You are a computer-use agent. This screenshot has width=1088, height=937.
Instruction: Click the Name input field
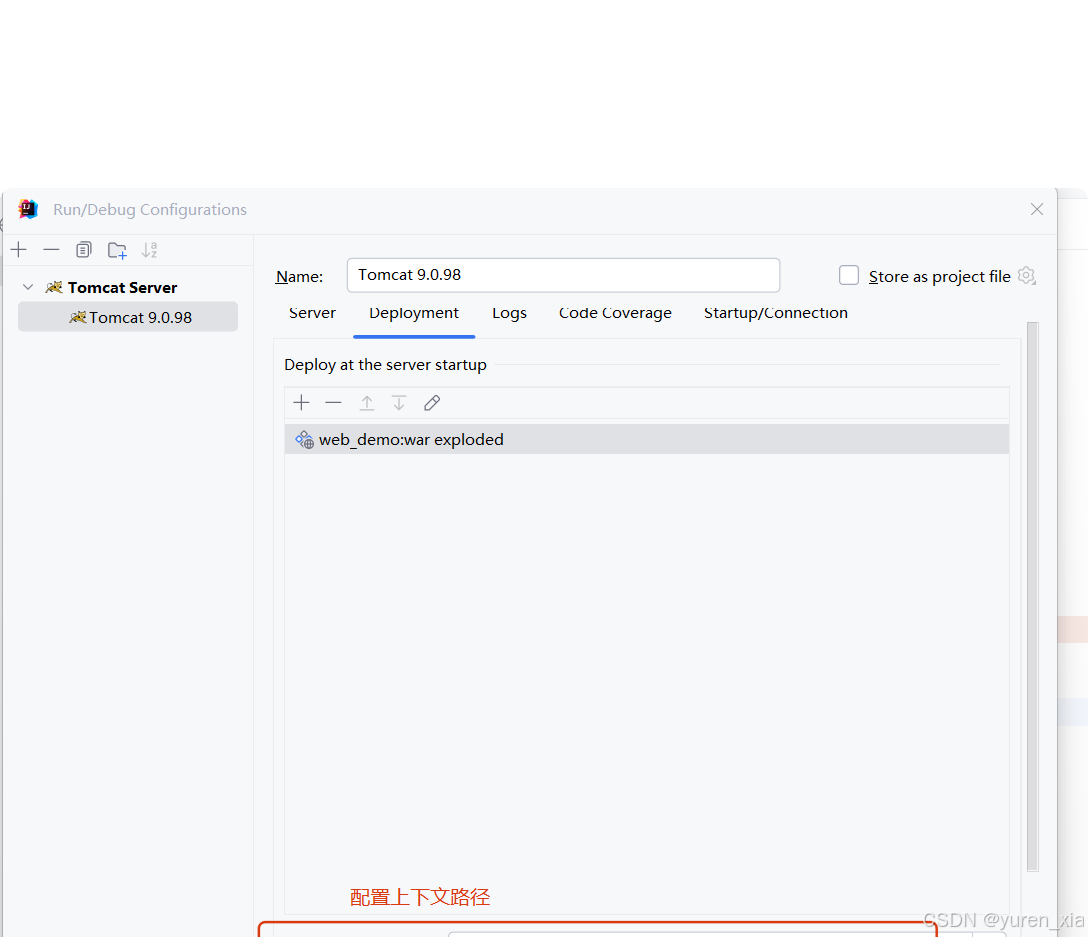[x=563, y=276]
